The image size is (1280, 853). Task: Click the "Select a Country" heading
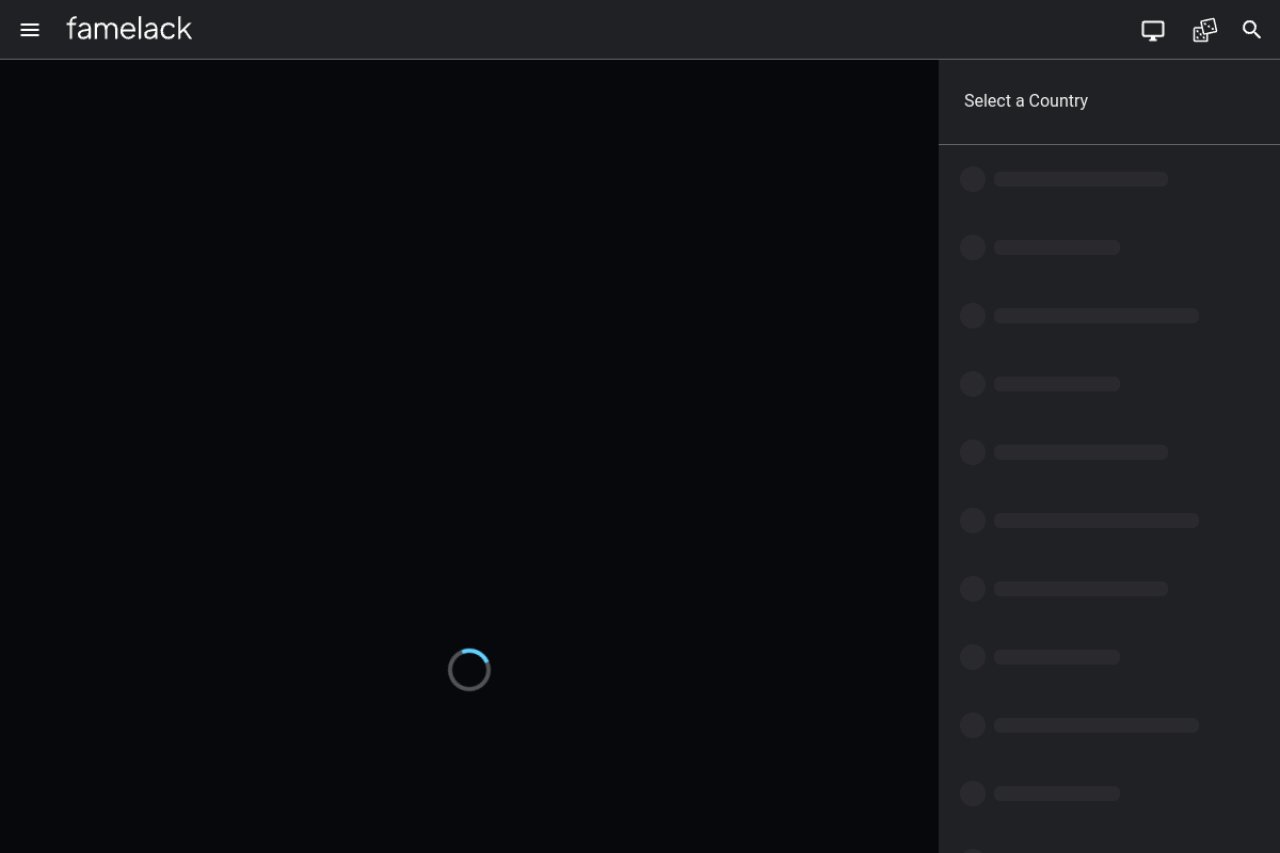pos(1026,101)
